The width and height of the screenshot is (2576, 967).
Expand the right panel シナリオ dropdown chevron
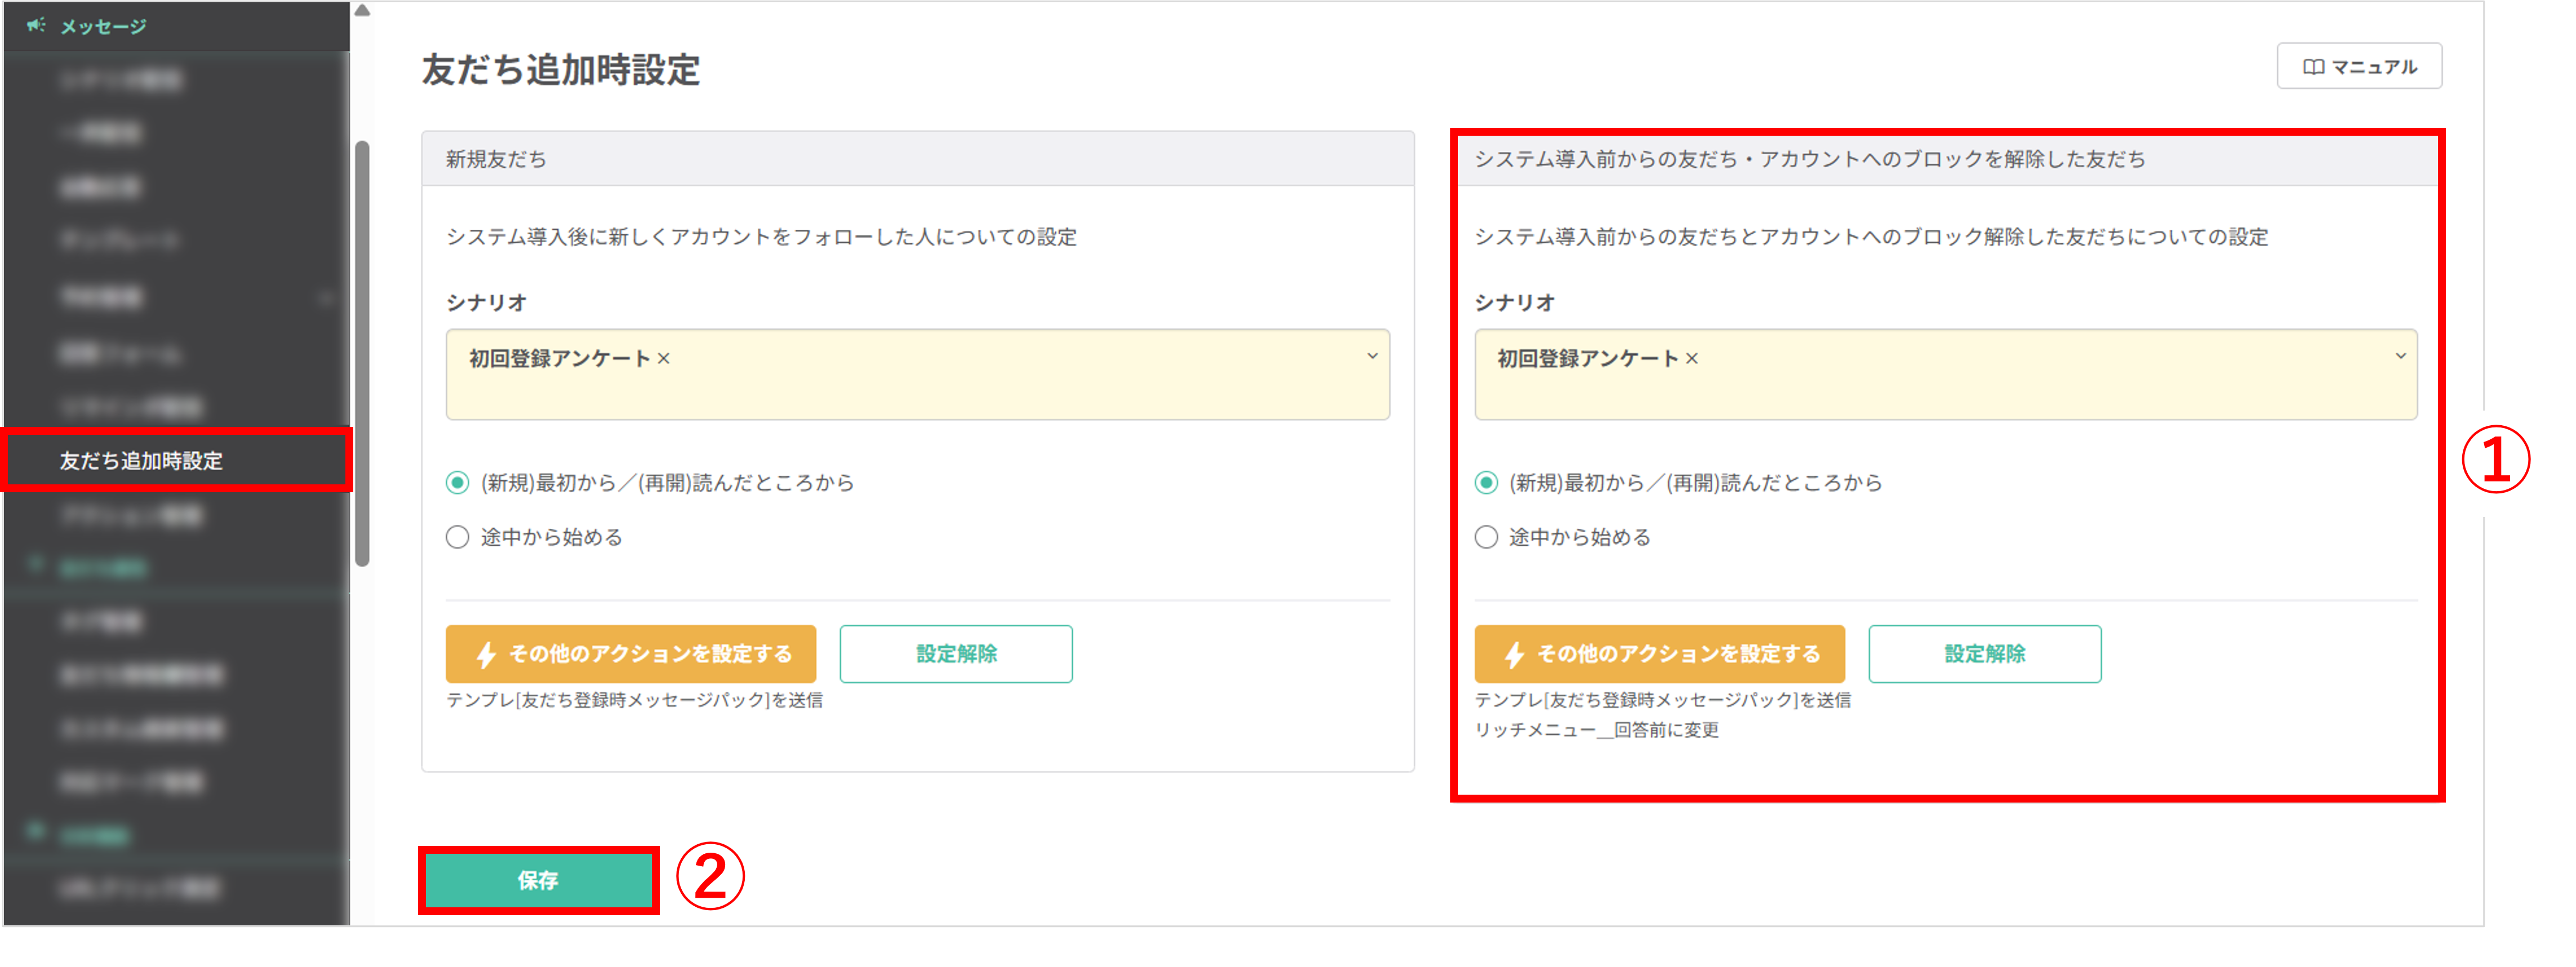tap(2400, 357)
